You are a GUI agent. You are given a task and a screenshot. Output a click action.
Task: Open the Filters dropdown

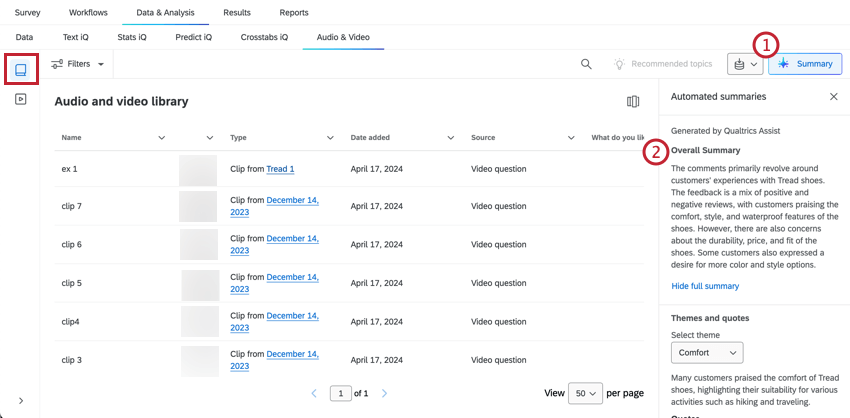[78, 64]
